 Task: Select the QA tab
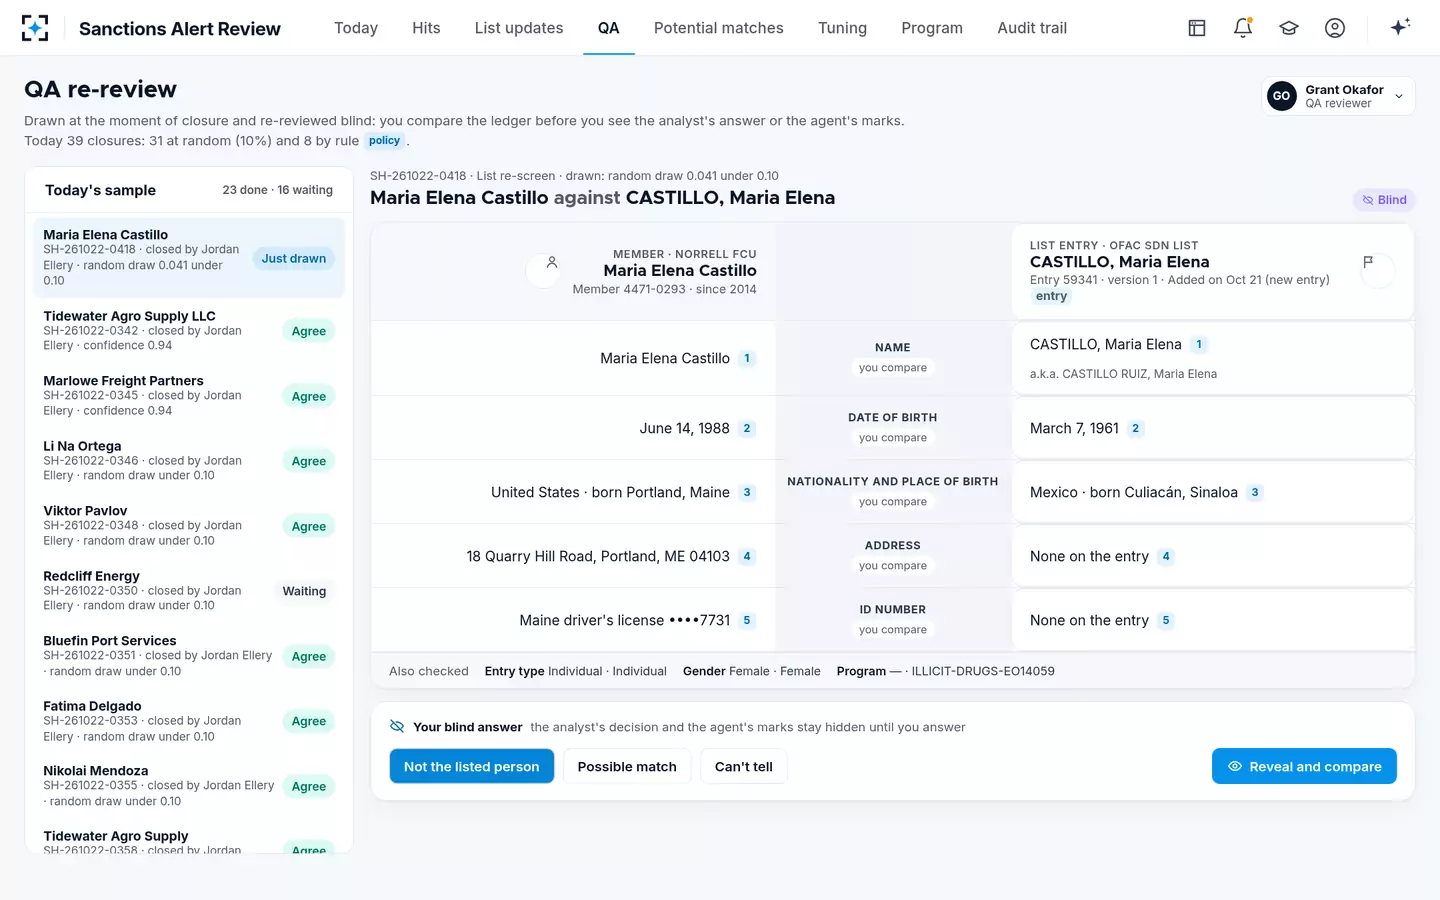[609, 28]
